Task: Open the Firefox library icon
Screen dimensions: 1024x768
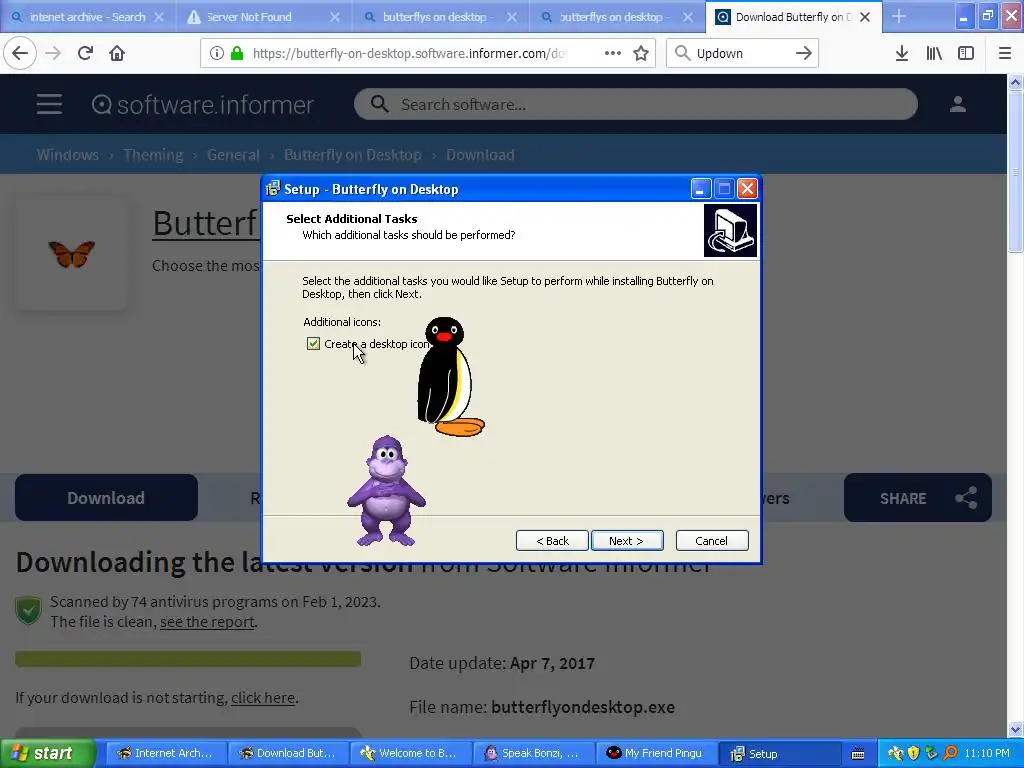Action: 934,53
